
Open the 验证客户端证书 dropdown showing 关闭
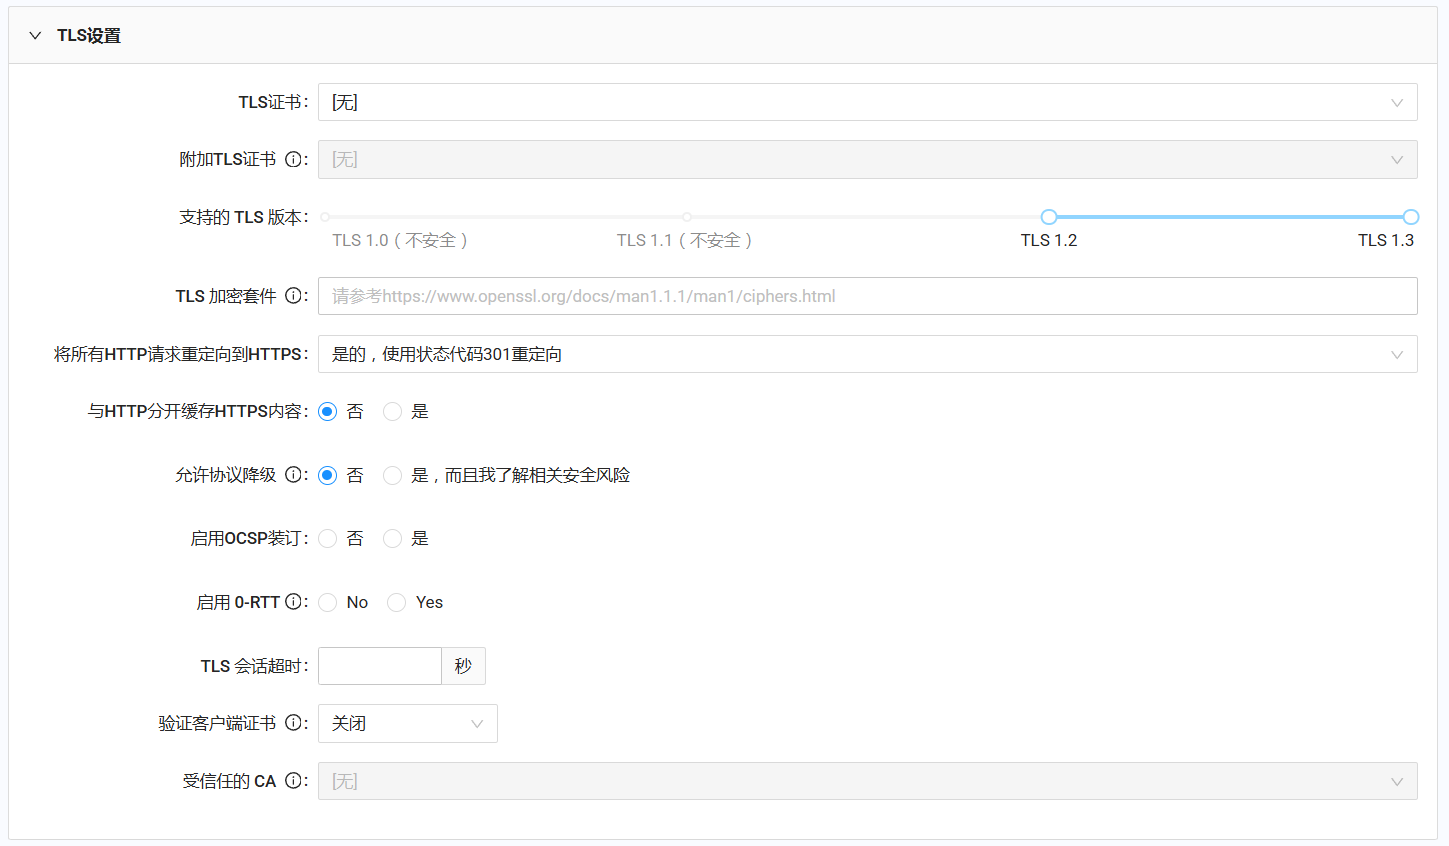(x=407, y=723)
